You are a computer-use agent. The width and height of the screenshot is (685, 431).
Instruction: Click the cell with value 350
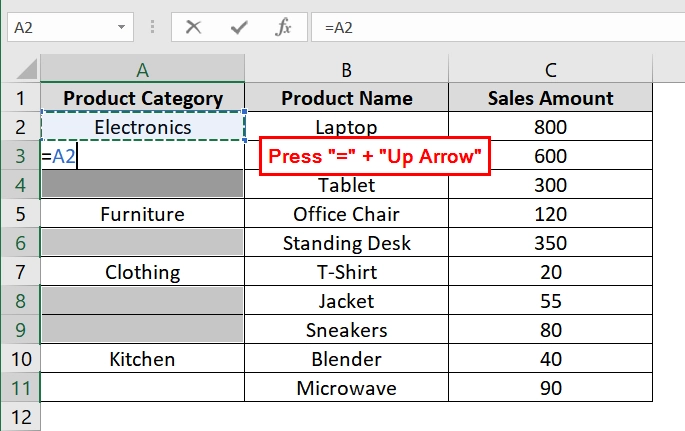pyautogui.click(x=550, y=243)
